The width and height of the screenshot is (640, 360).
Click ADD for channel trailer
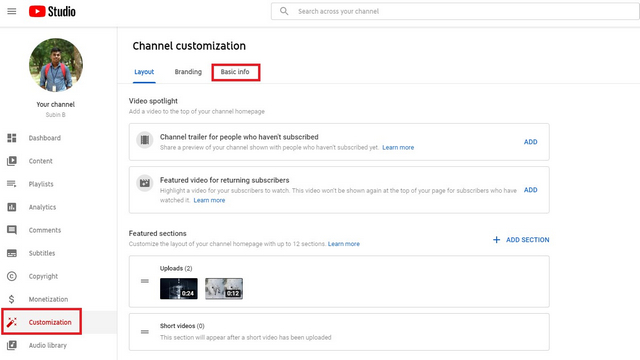(531, 142)
